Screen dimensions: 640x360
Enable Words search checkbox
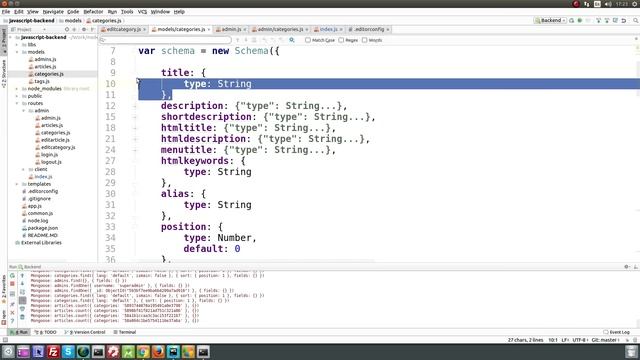364,40
